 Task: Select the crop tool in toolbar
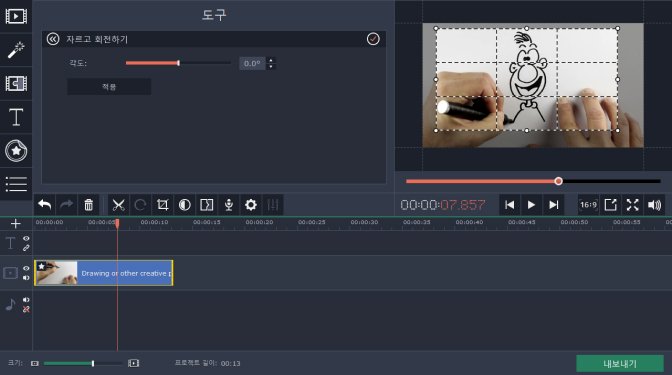click(162, 205)
